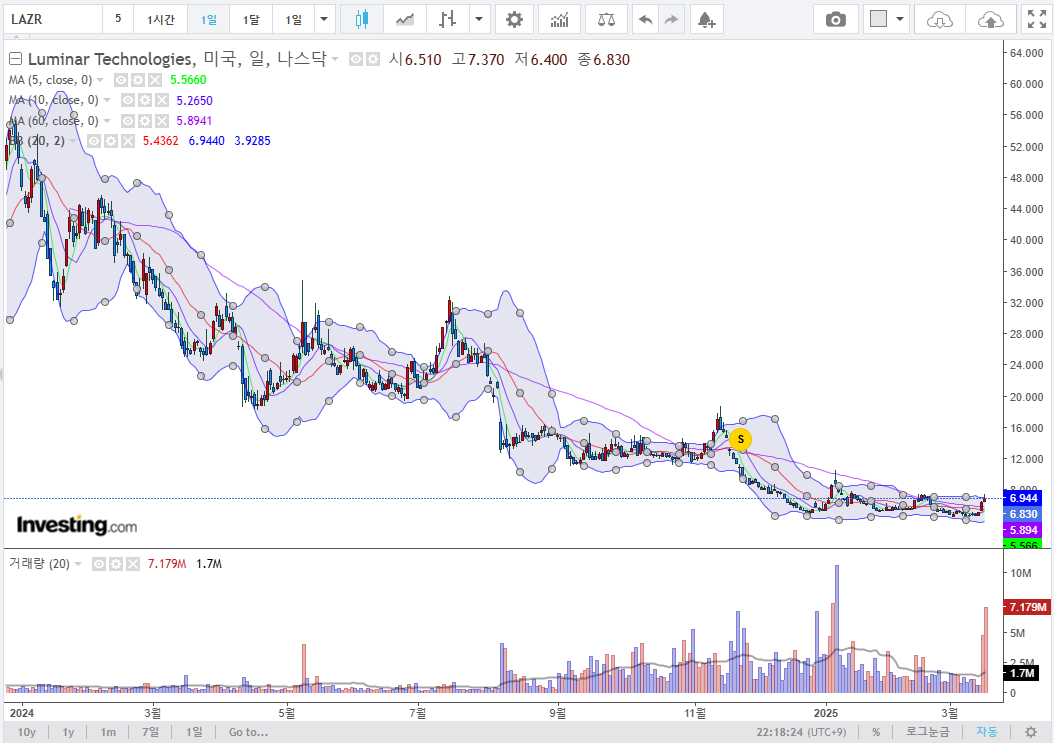Open dropdown arrow next to MA (5, close, 0)
The height and width of the screenshot is (743, 1054).
pyautogui.click(x=100, y=80)
